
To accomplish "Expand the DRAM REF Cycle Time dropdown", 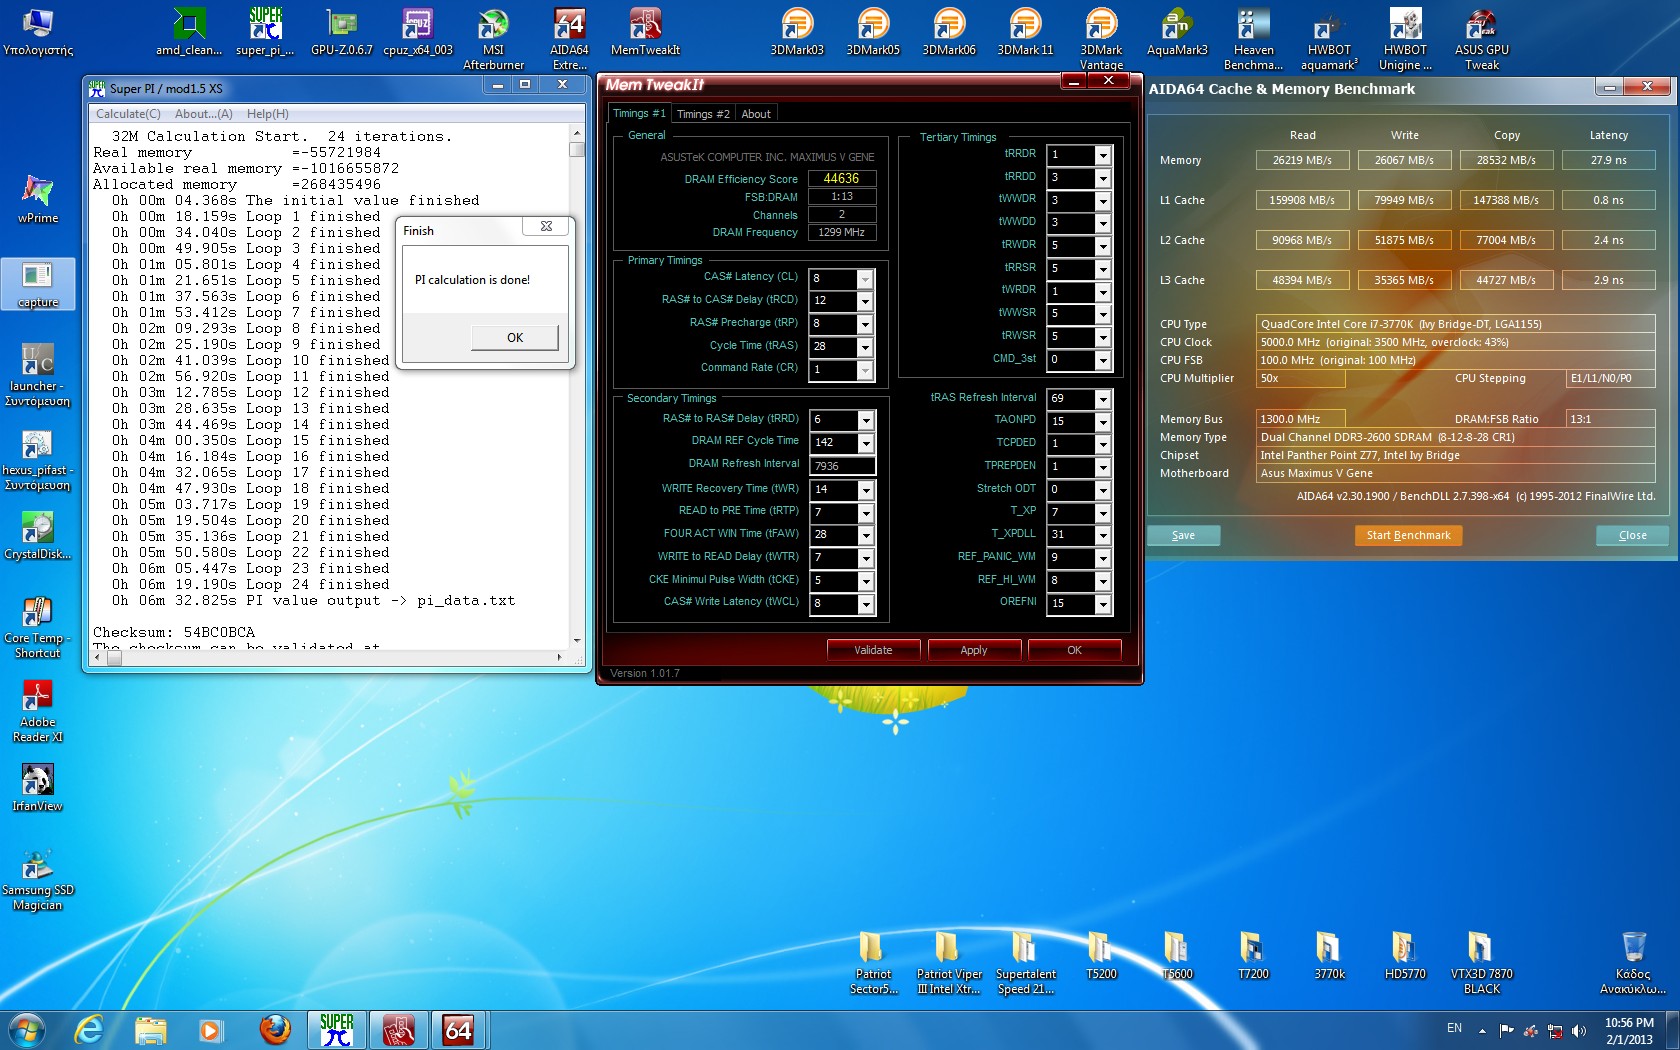I will pos(866,443).
